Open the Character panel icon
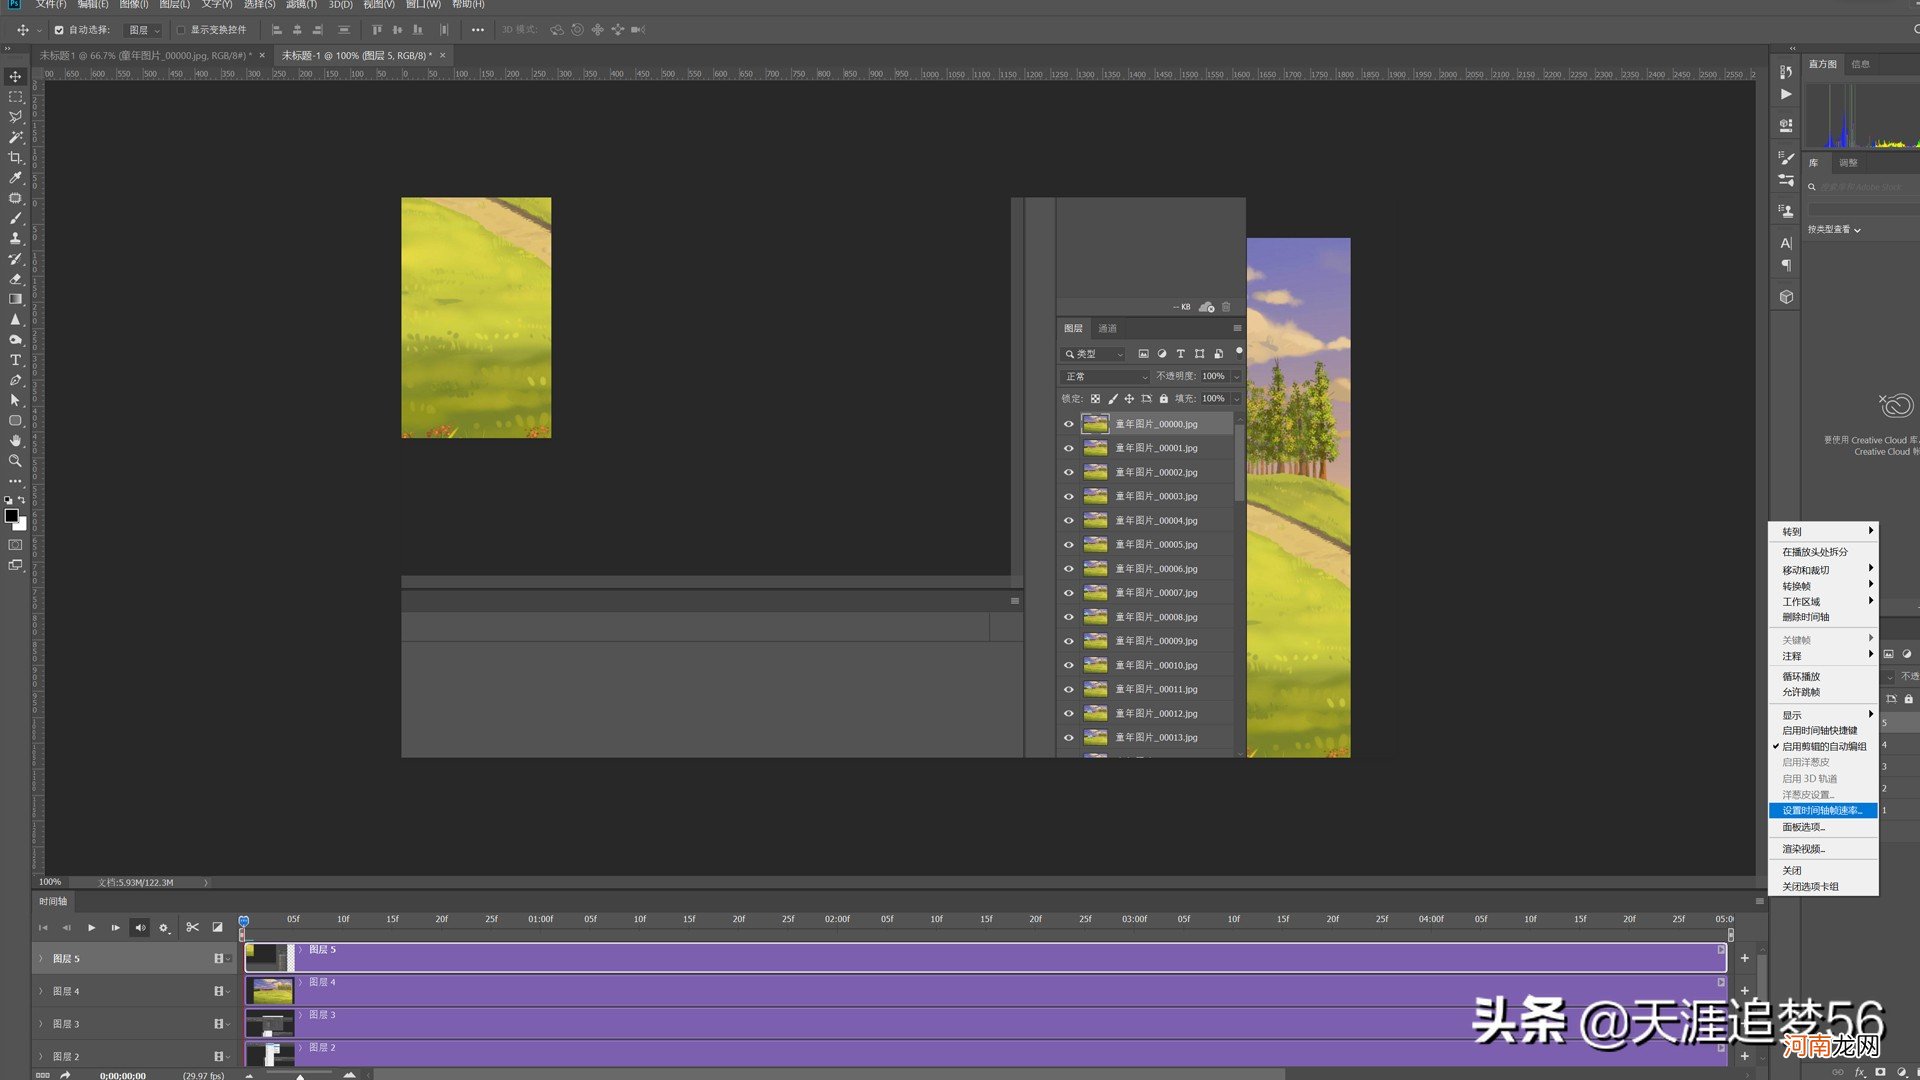 tap(1786, 243)
